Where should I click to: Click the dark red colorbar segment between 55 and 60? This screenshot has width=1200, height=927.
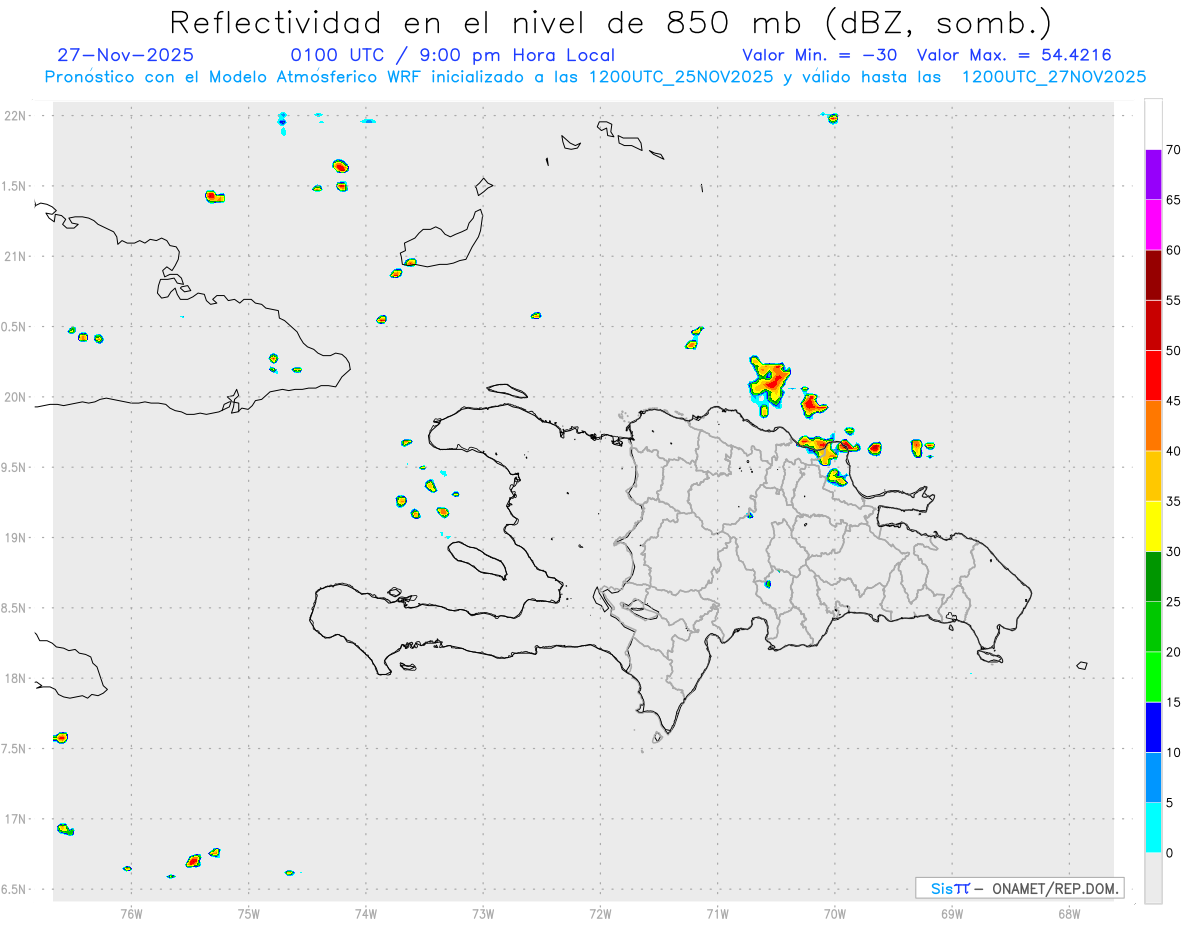(x=1153, y=275)
